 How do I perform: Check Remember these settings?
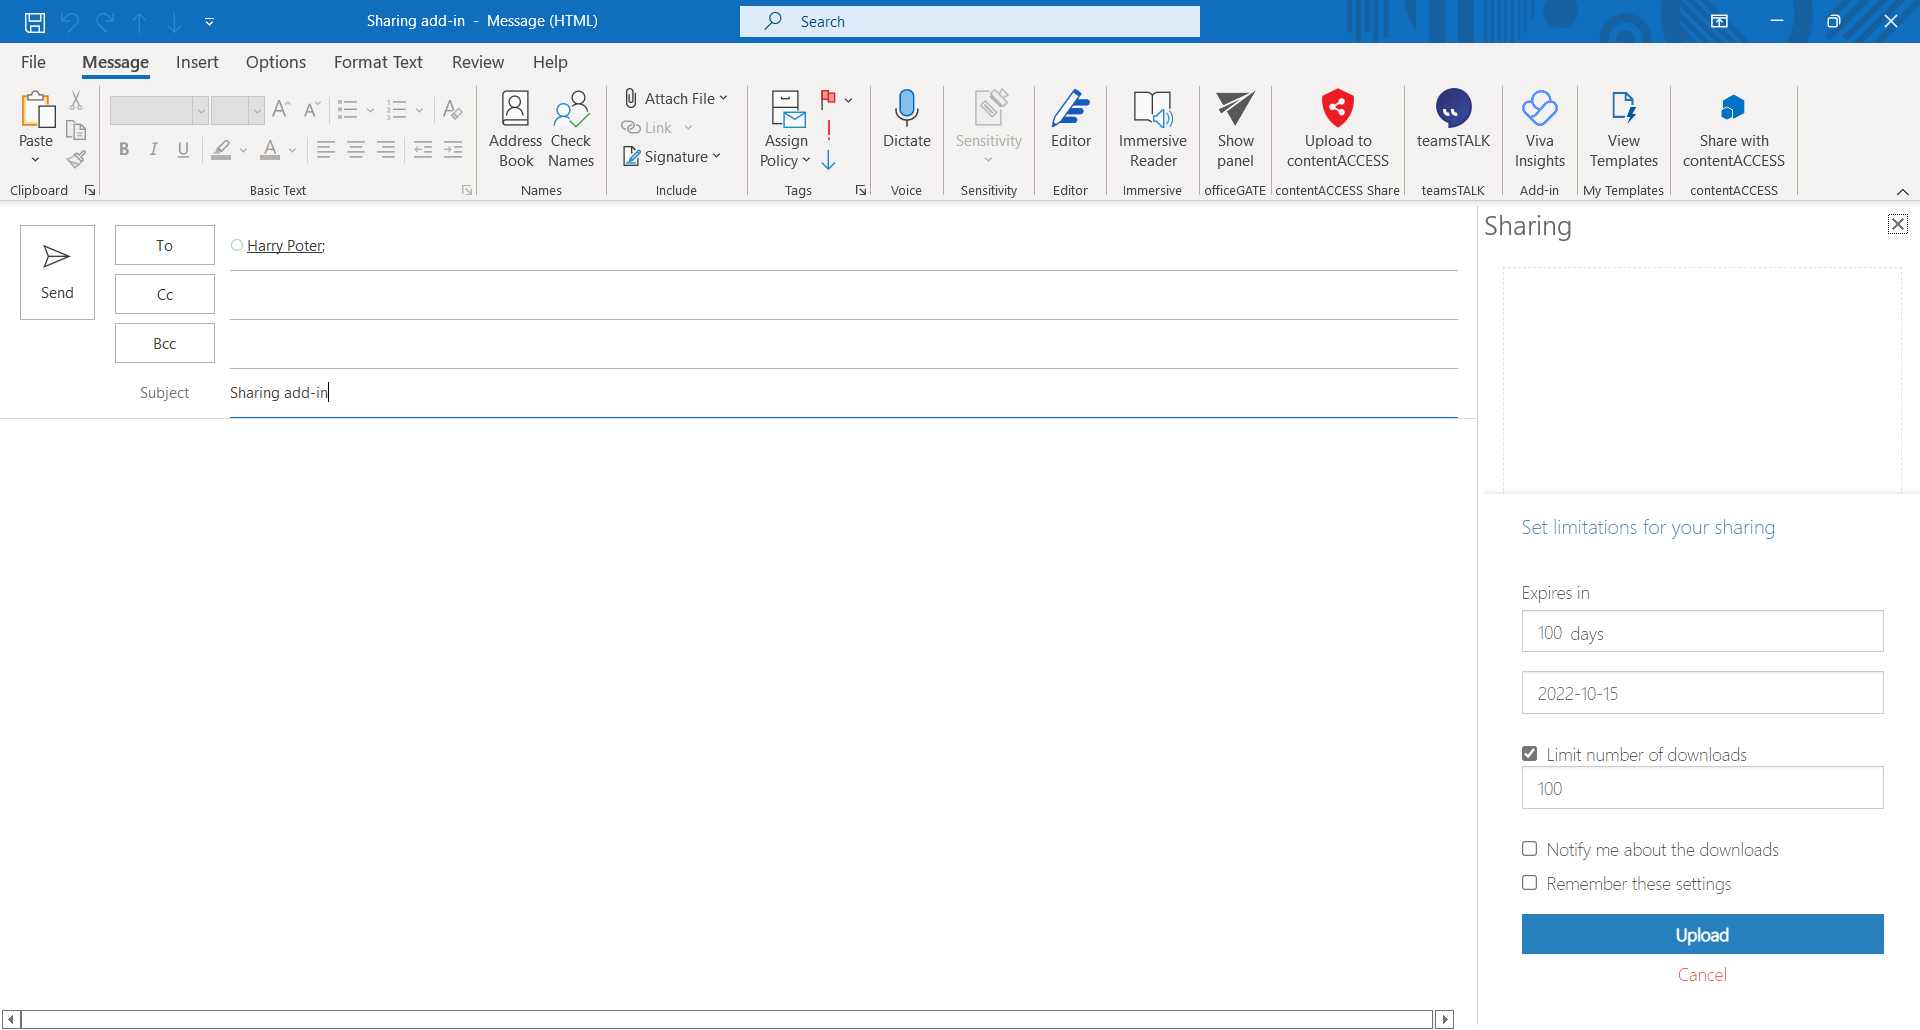(1529, 883)
